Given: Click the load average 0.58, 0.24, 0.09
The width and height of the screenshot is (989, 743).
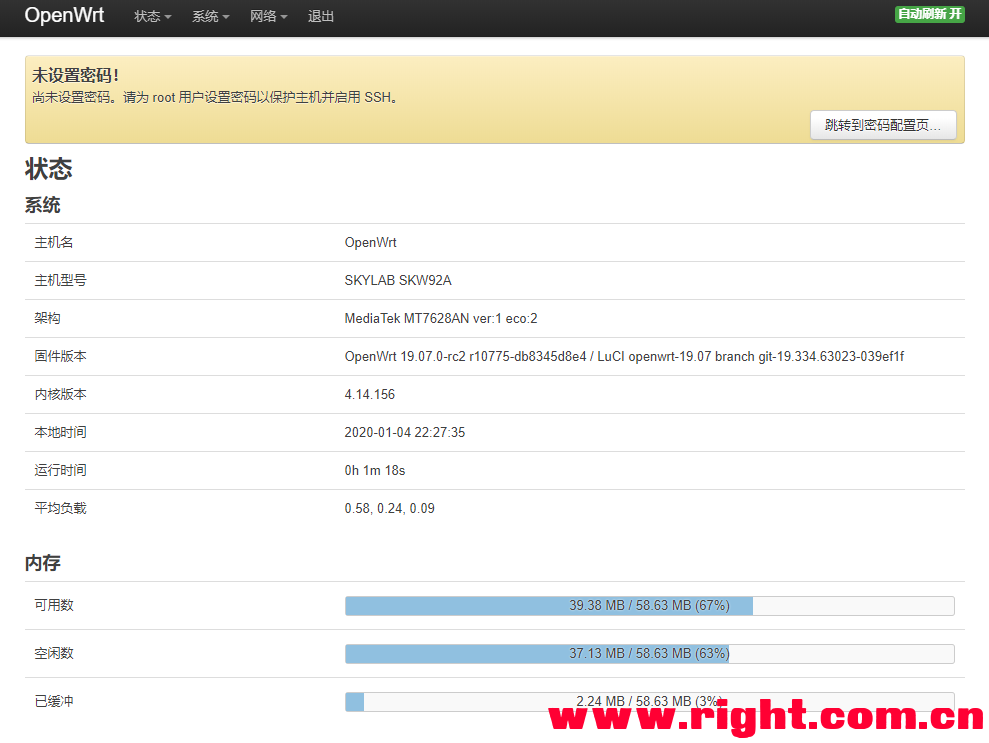Looking at the screenshot, I should point(390,509).
